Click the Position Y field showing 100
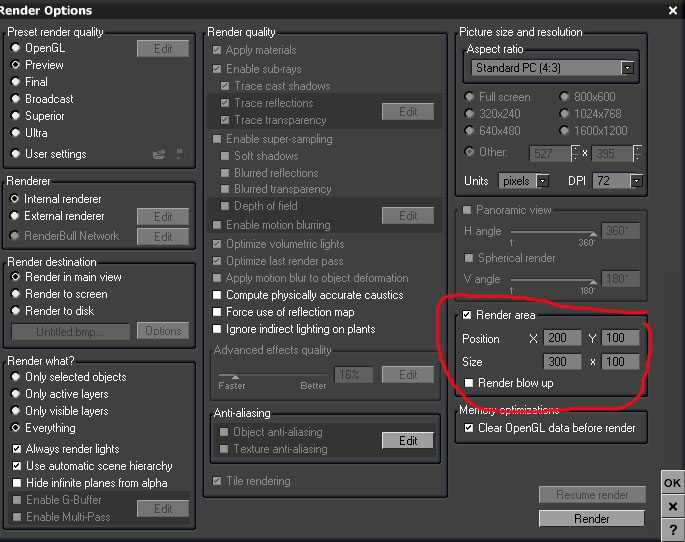The height and width of the screenshot is (542, 685). (x=620, y=338)
